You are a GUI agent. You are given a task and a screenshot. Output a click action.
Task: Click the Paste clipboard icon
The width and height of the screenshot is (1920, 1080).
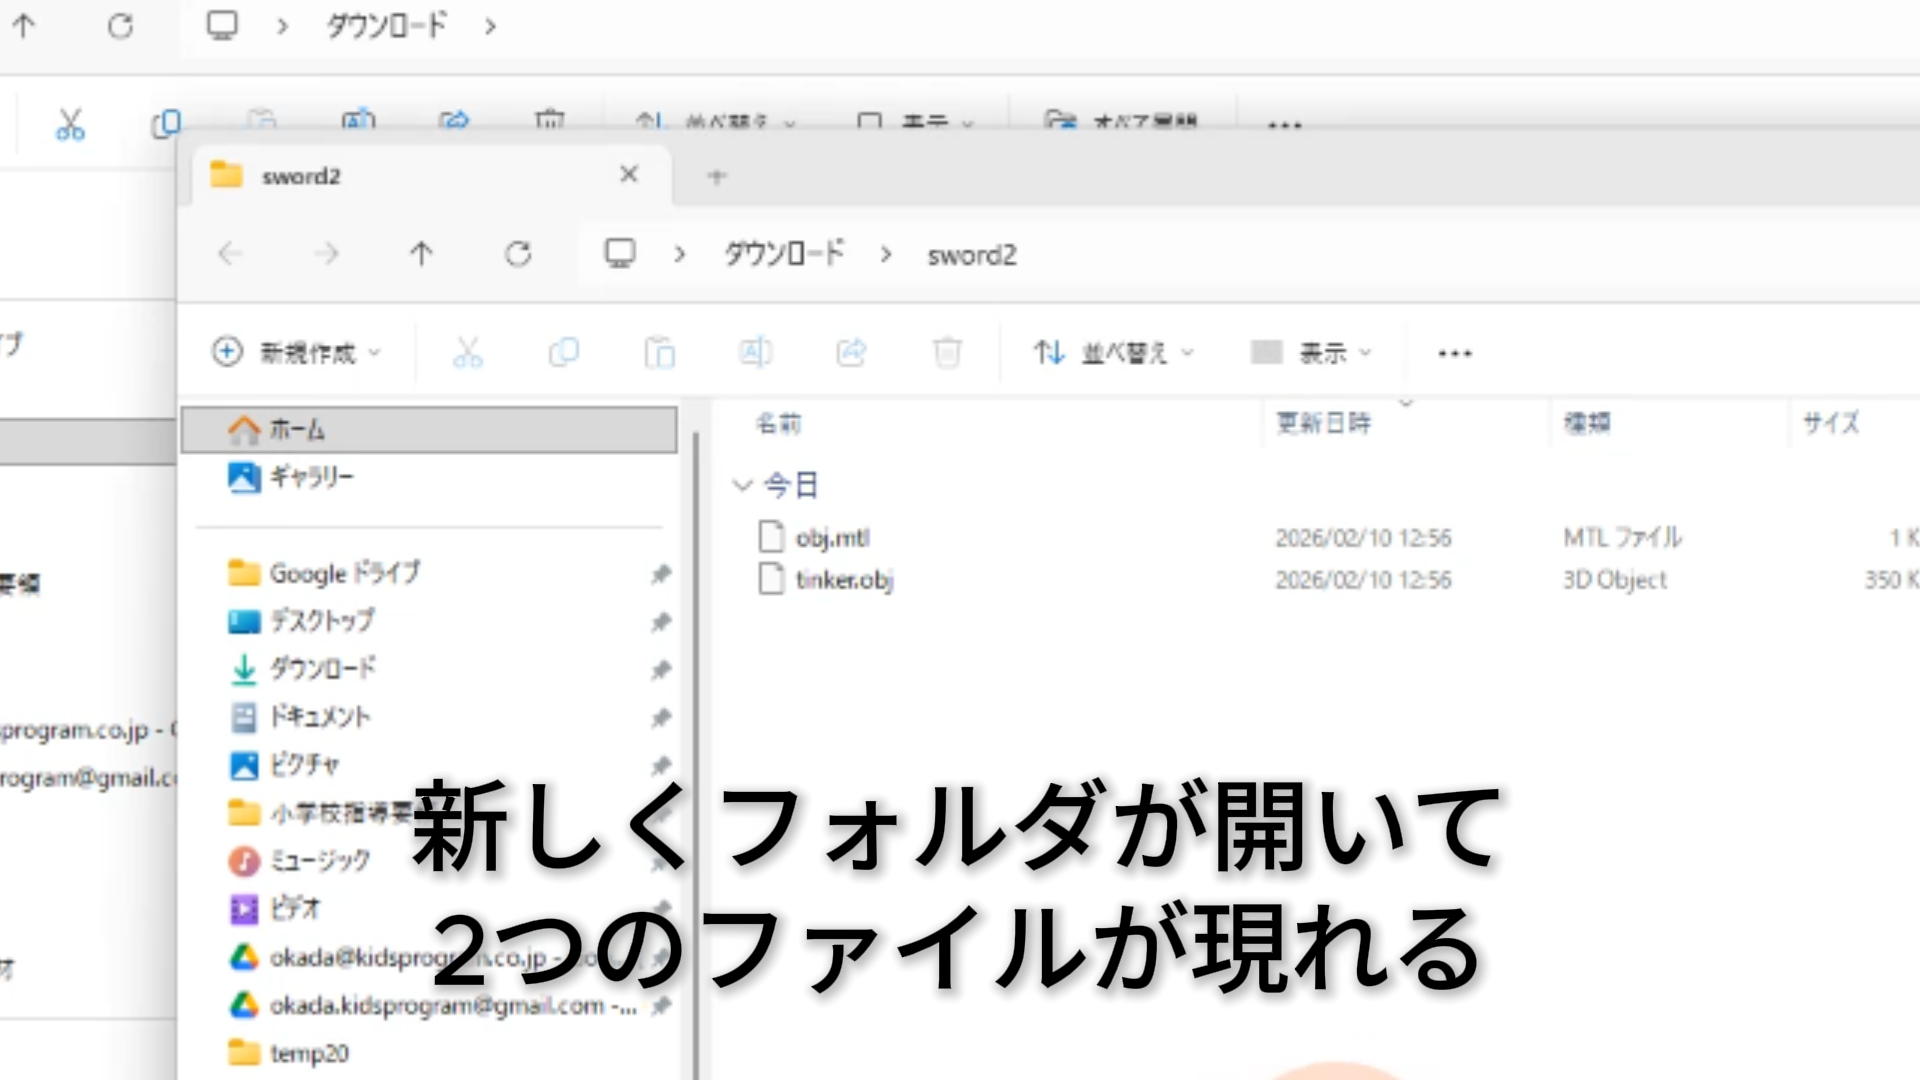click(659, 352)
